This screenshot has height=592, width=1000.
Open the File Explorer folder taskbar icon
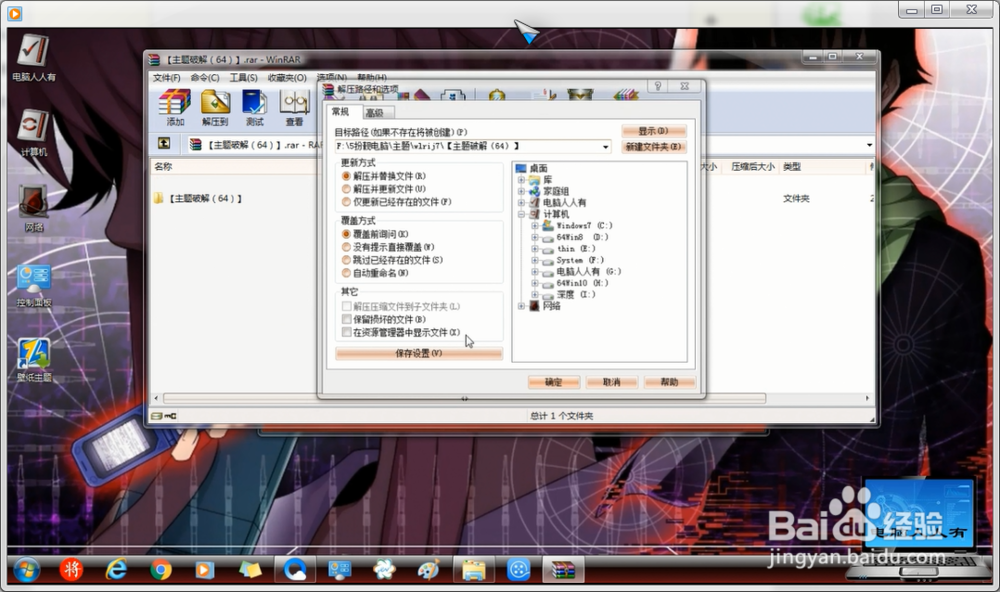(x=474, y=569)
